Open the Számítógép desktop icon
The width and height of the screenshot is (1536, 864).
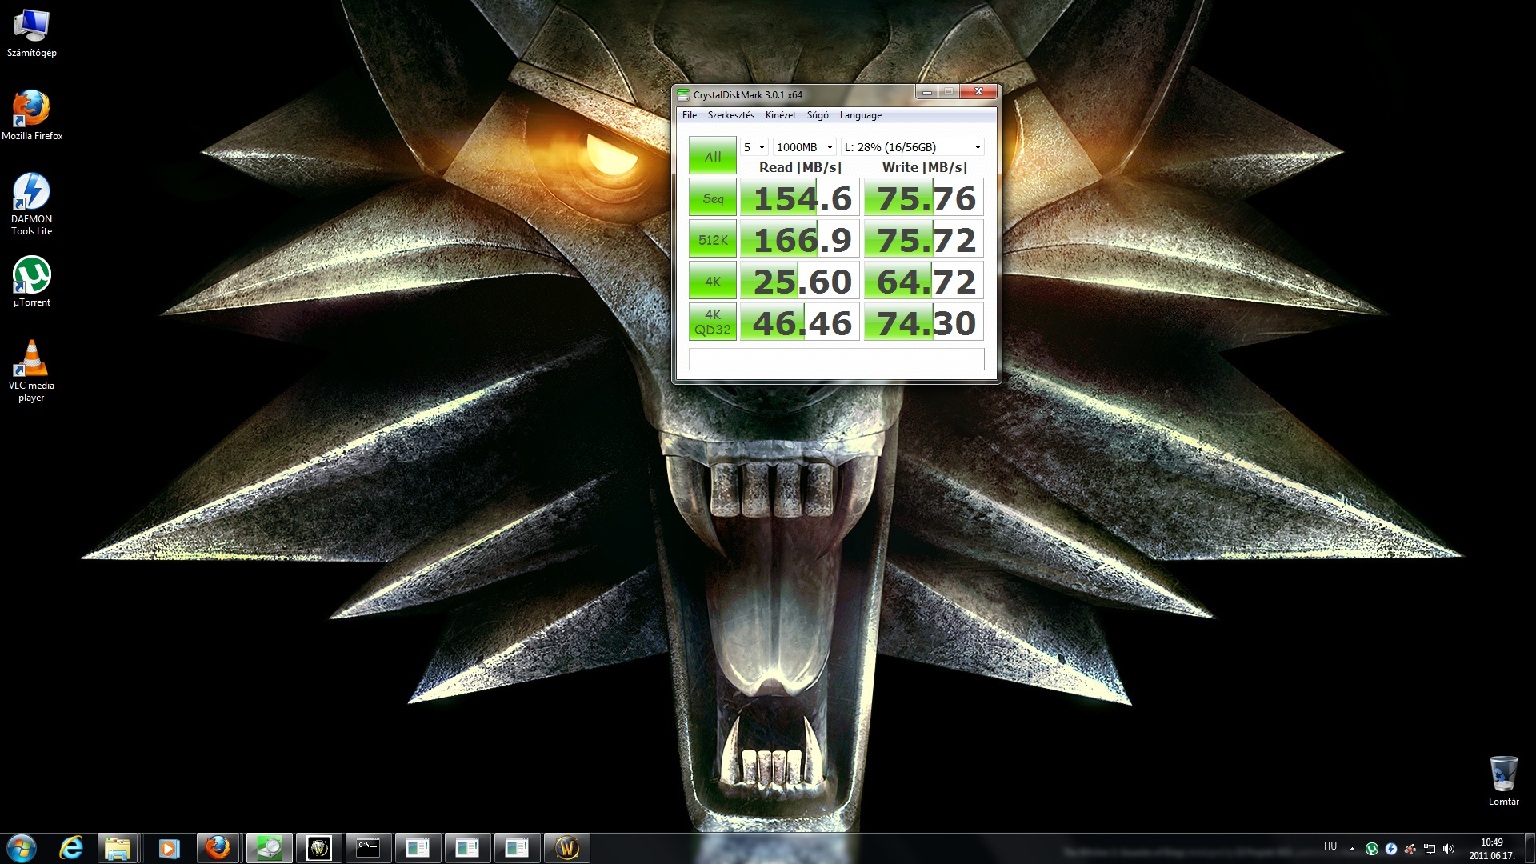tap(31, 33)
